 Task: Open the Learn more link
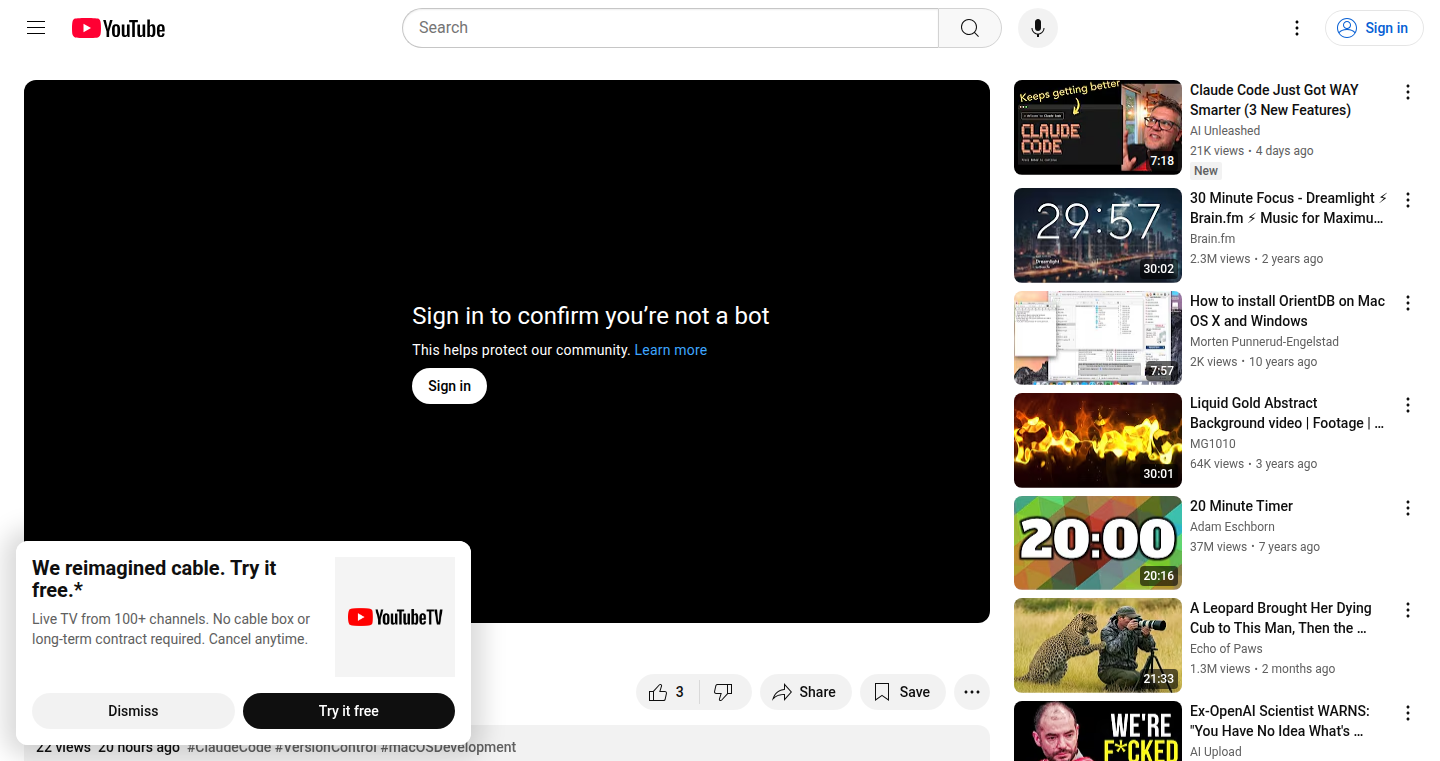pos(670,350)
